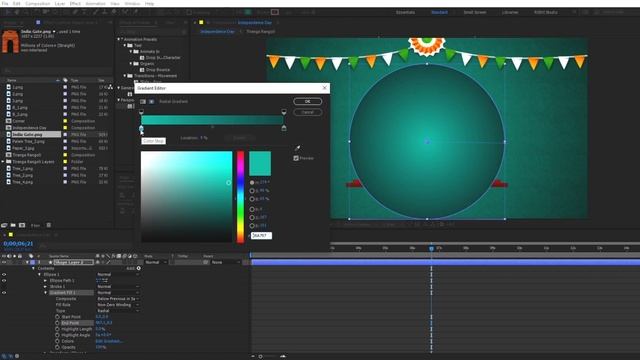
Task: Select the B brightness radio button
Action: click(252, 199)
